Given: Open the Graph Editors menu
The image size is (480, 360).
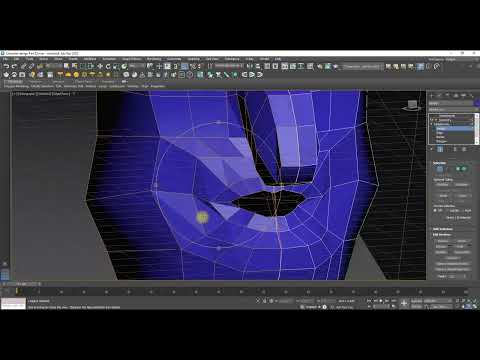Looking at the screenshot, I should (132, 59).
